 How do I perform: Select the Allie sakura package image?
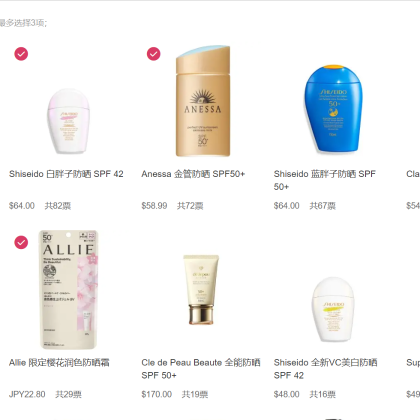click(69, 289)
